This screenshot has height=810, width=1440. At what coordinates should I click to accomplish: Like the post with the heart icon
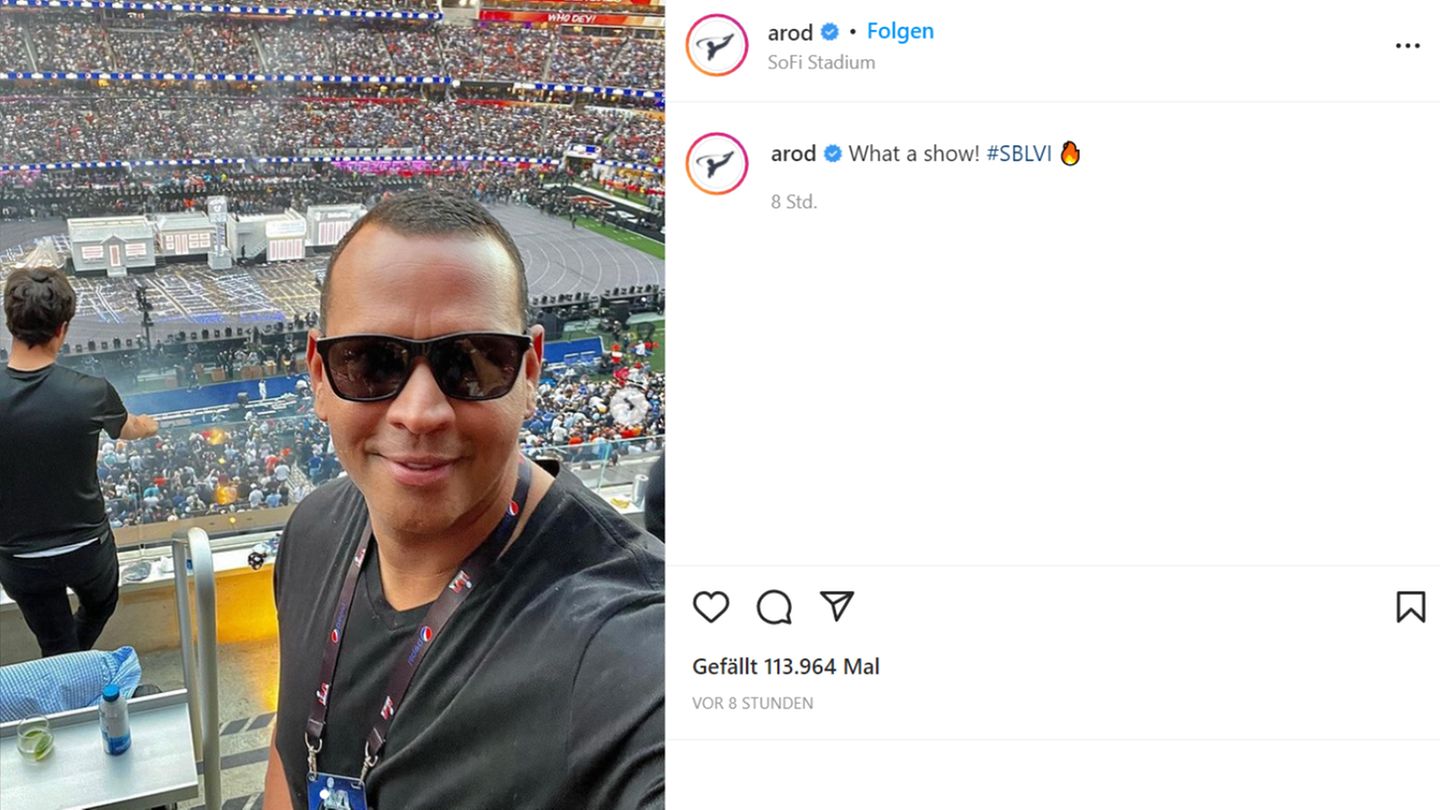pos(711,607)
